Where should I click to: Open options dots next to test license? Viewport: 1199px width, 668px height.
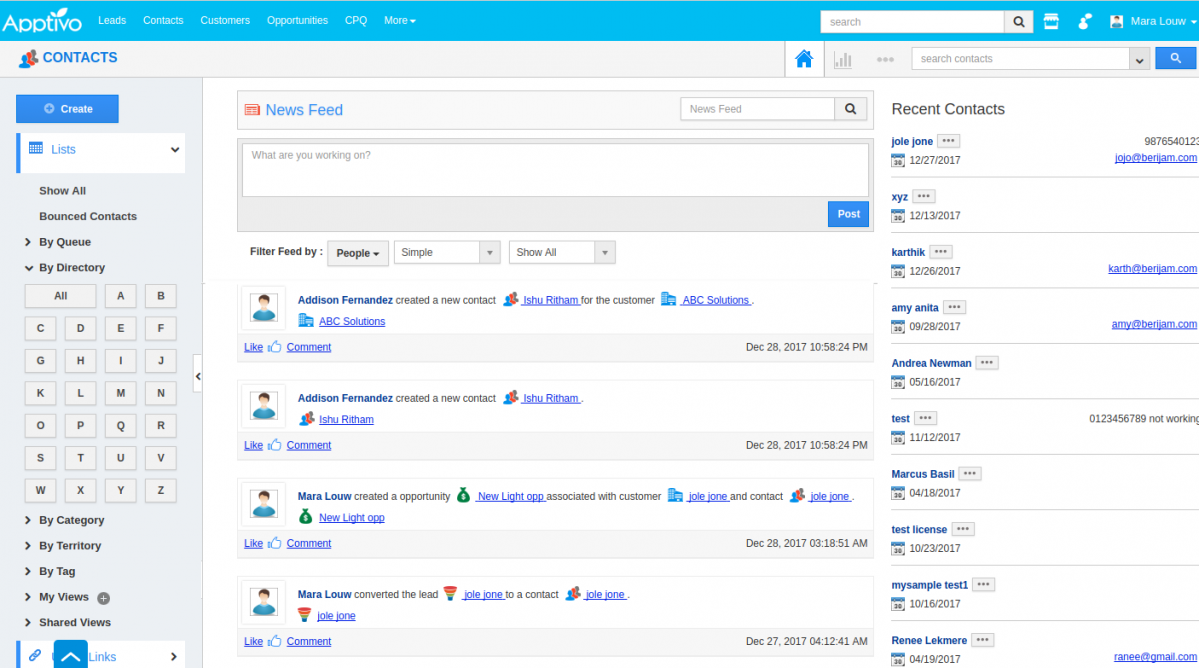963,529
